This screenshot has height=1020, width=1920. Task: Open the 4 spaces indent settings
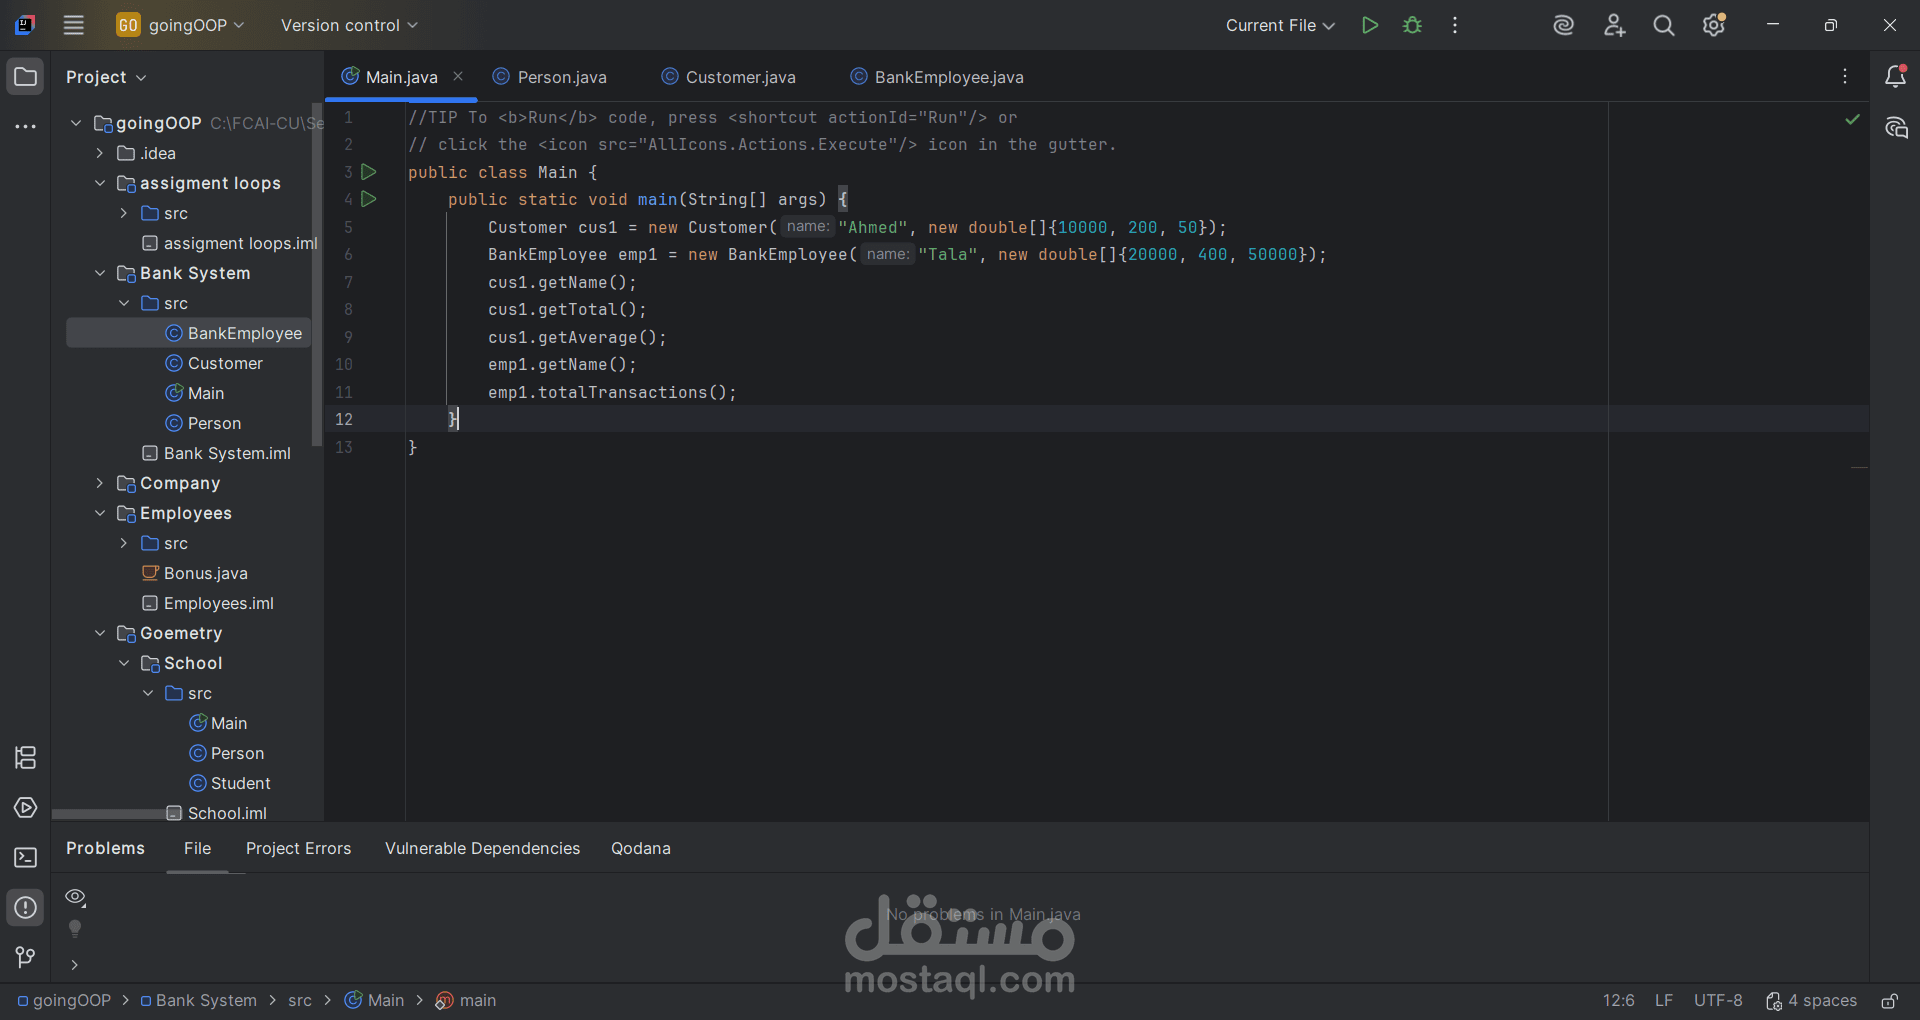[x=1811, y=1001]
